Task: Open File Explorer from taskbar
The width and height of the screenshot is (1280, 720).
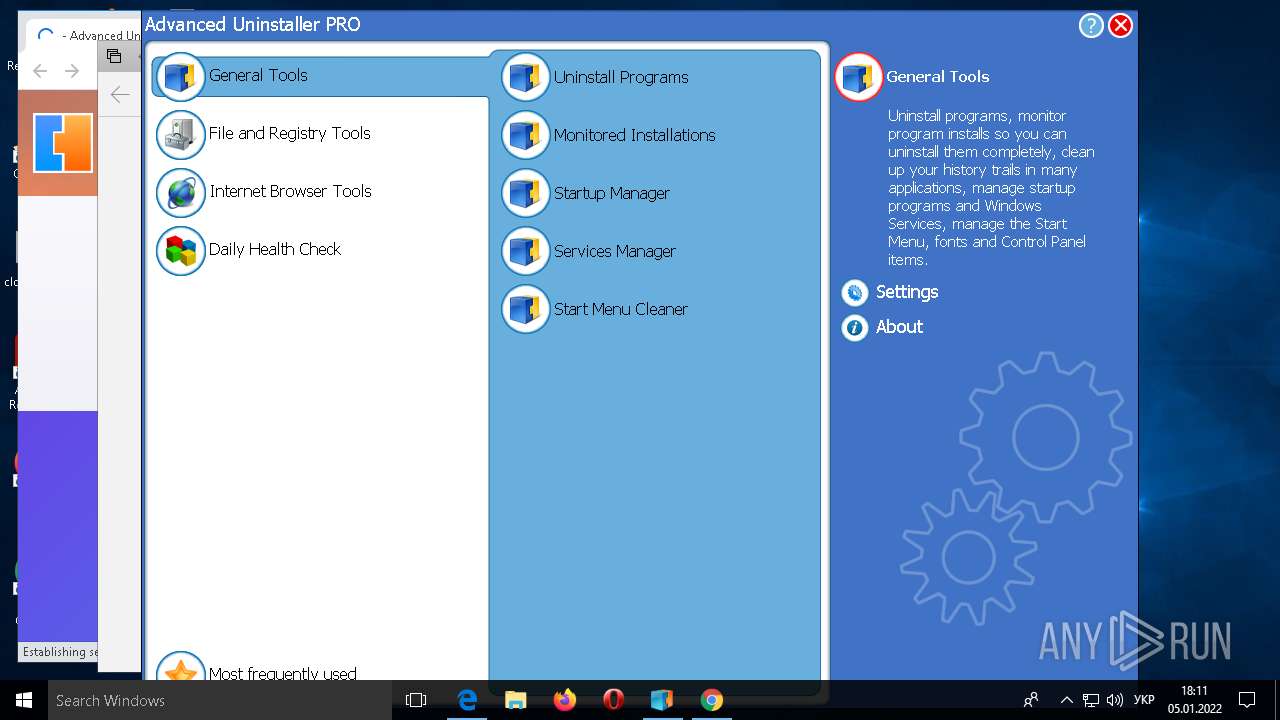Action: [x=516, y=700]
